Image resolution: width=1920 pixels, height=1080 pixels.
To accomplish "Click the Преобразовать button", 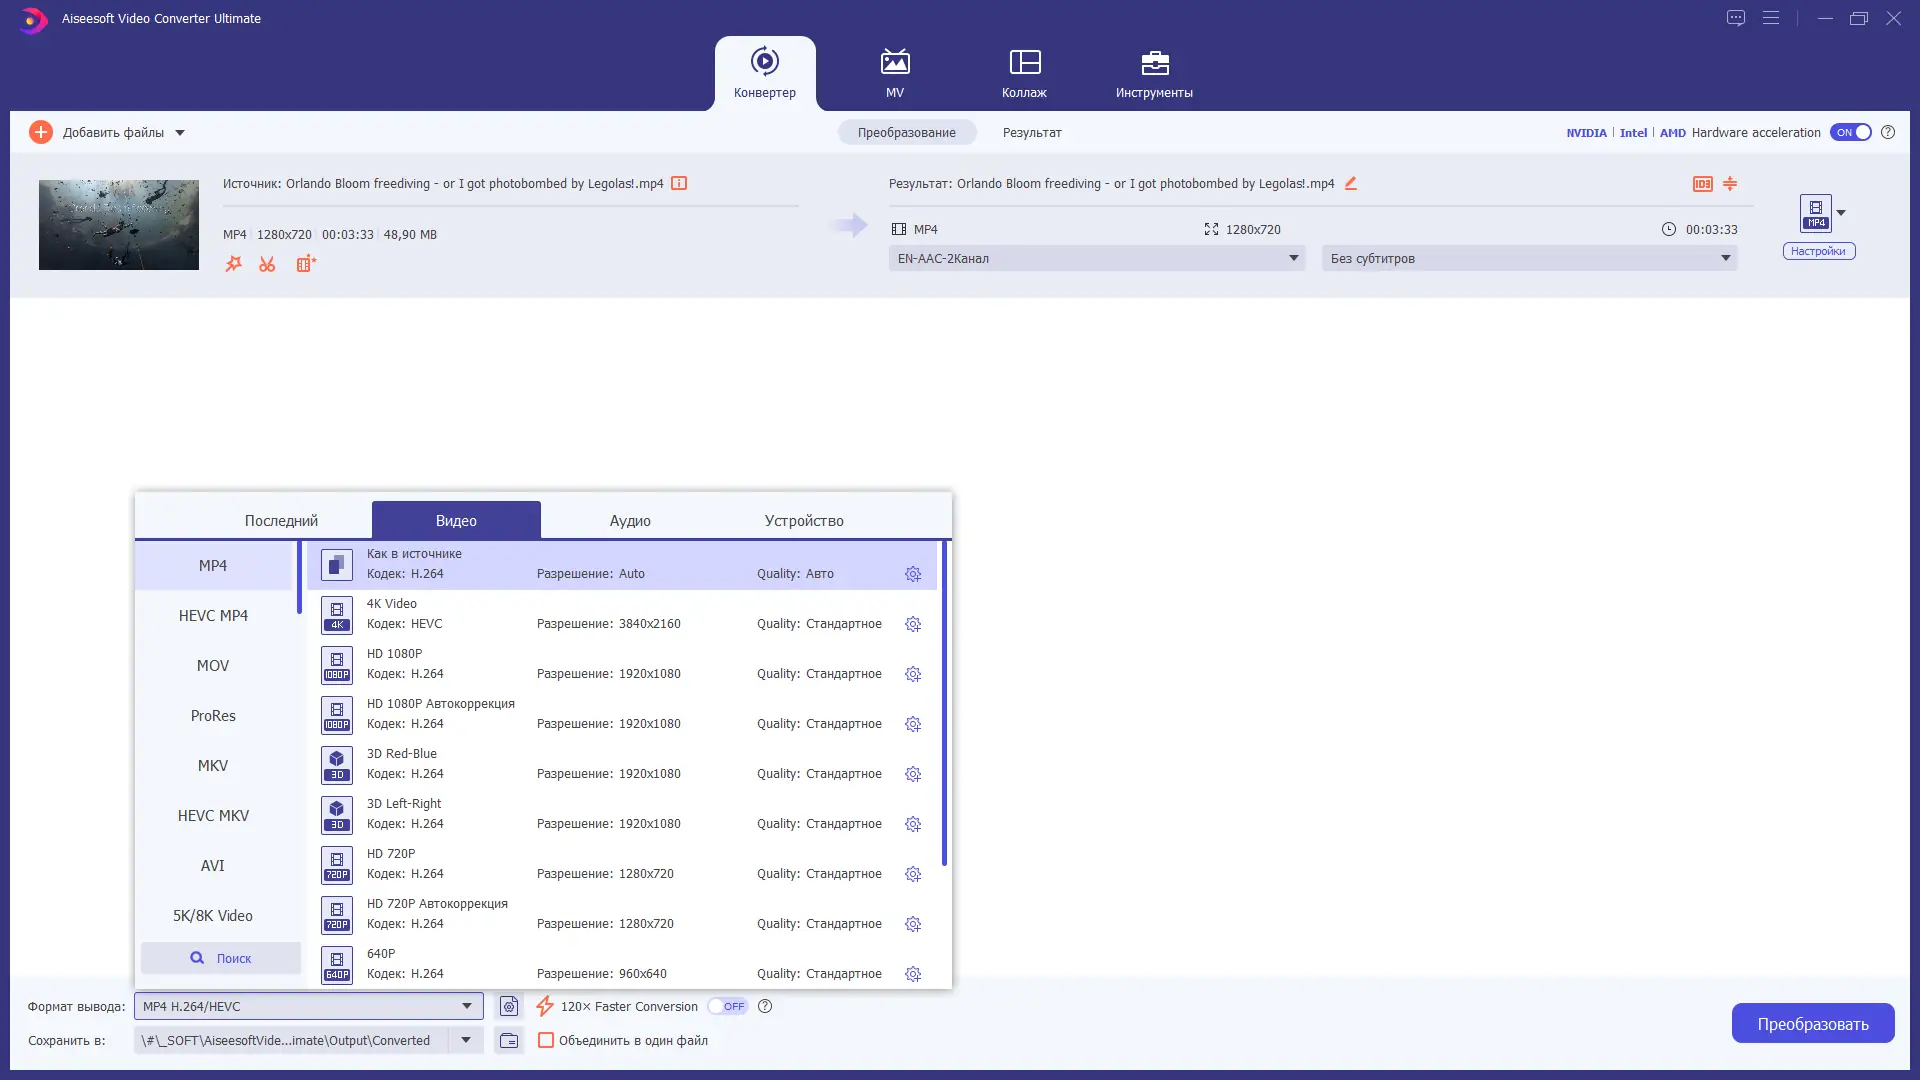I will tap(1812, 1023).
